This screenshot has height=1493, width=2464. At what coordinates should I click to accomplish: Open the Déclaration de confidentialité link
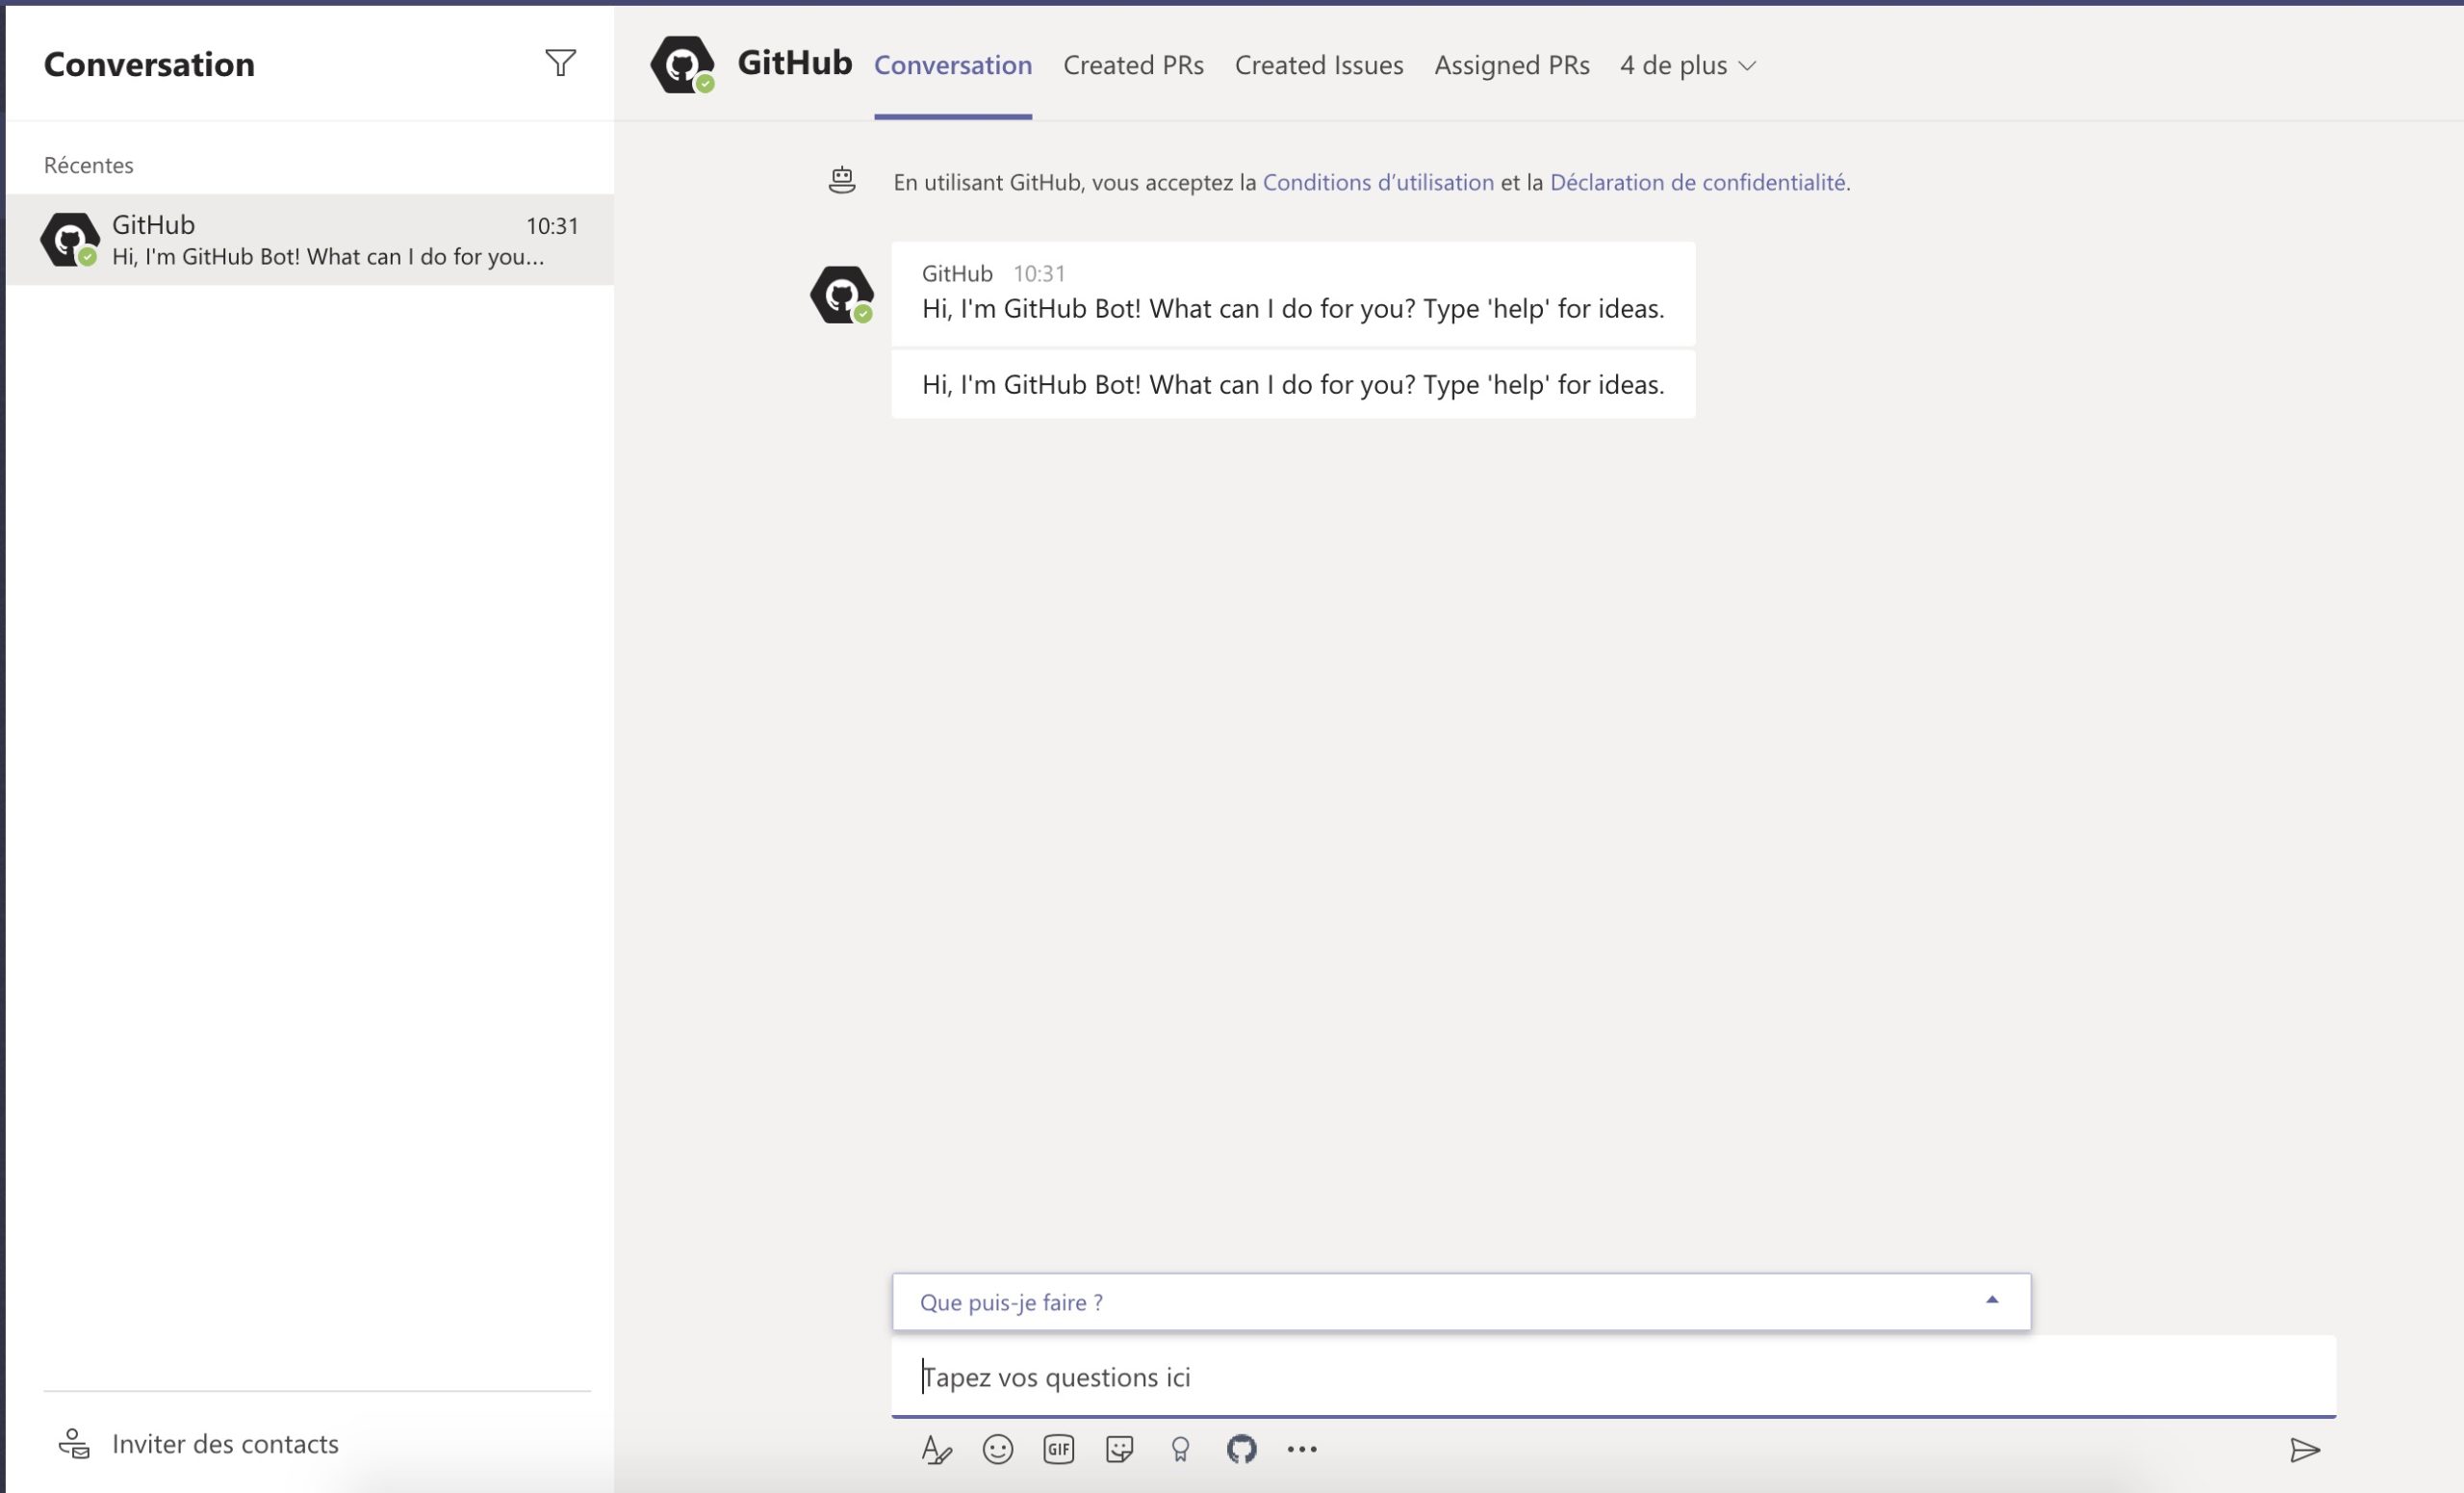click(x=1697, y=182)
